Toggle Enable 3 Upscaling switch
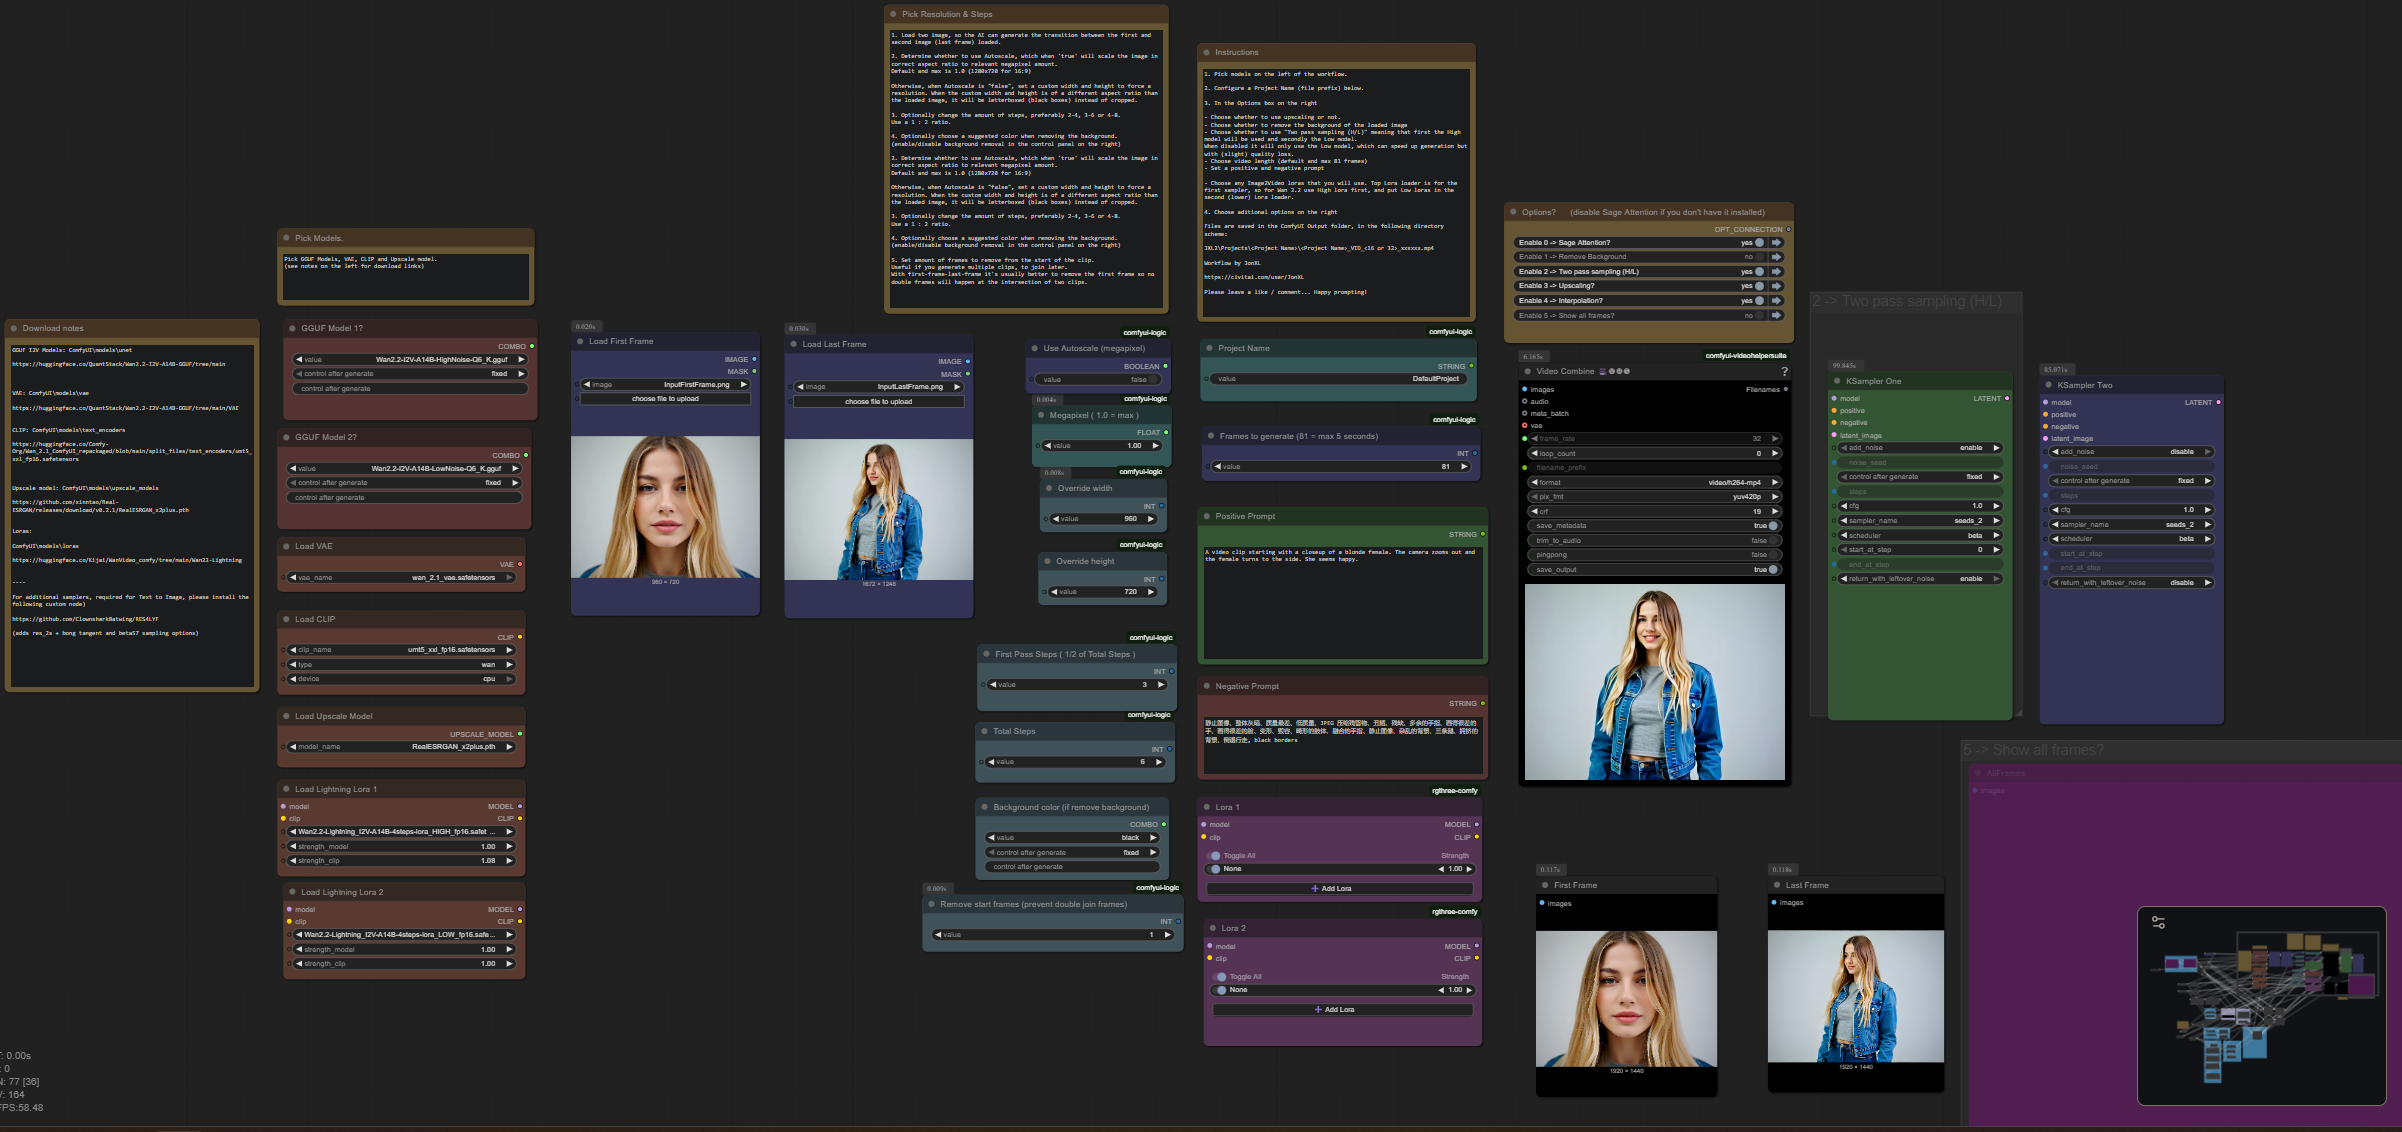 1760,286
